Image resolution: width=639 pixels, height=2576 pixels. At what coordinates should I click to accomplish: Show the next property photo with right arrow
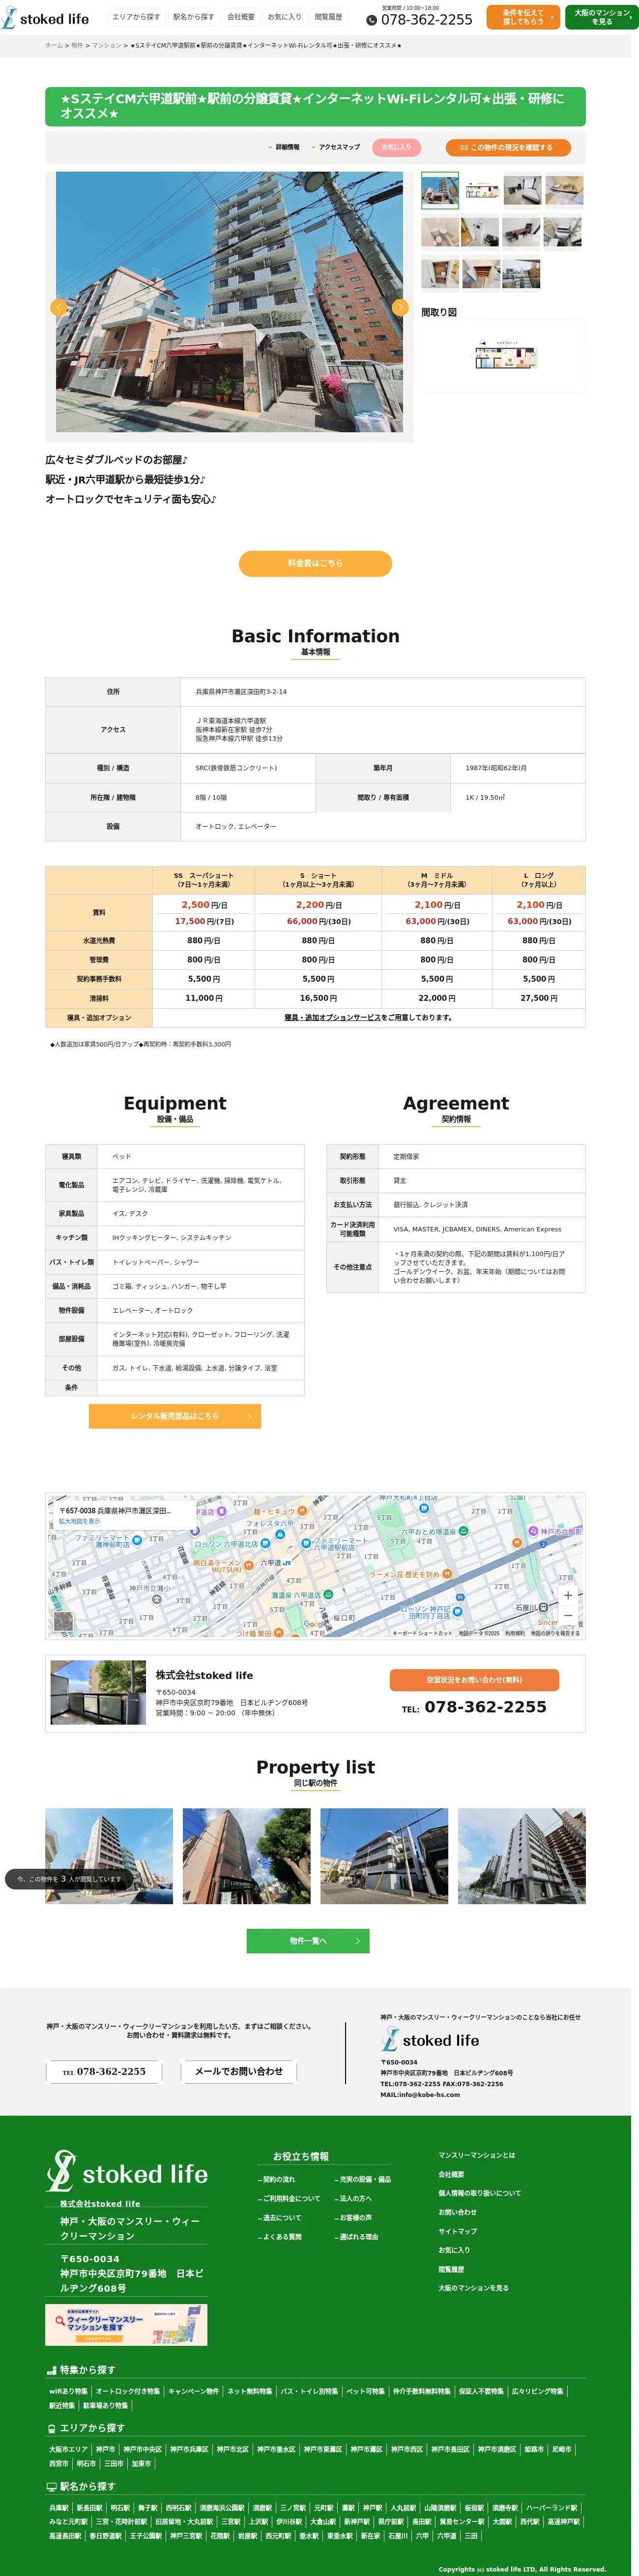tap(400, 307)
